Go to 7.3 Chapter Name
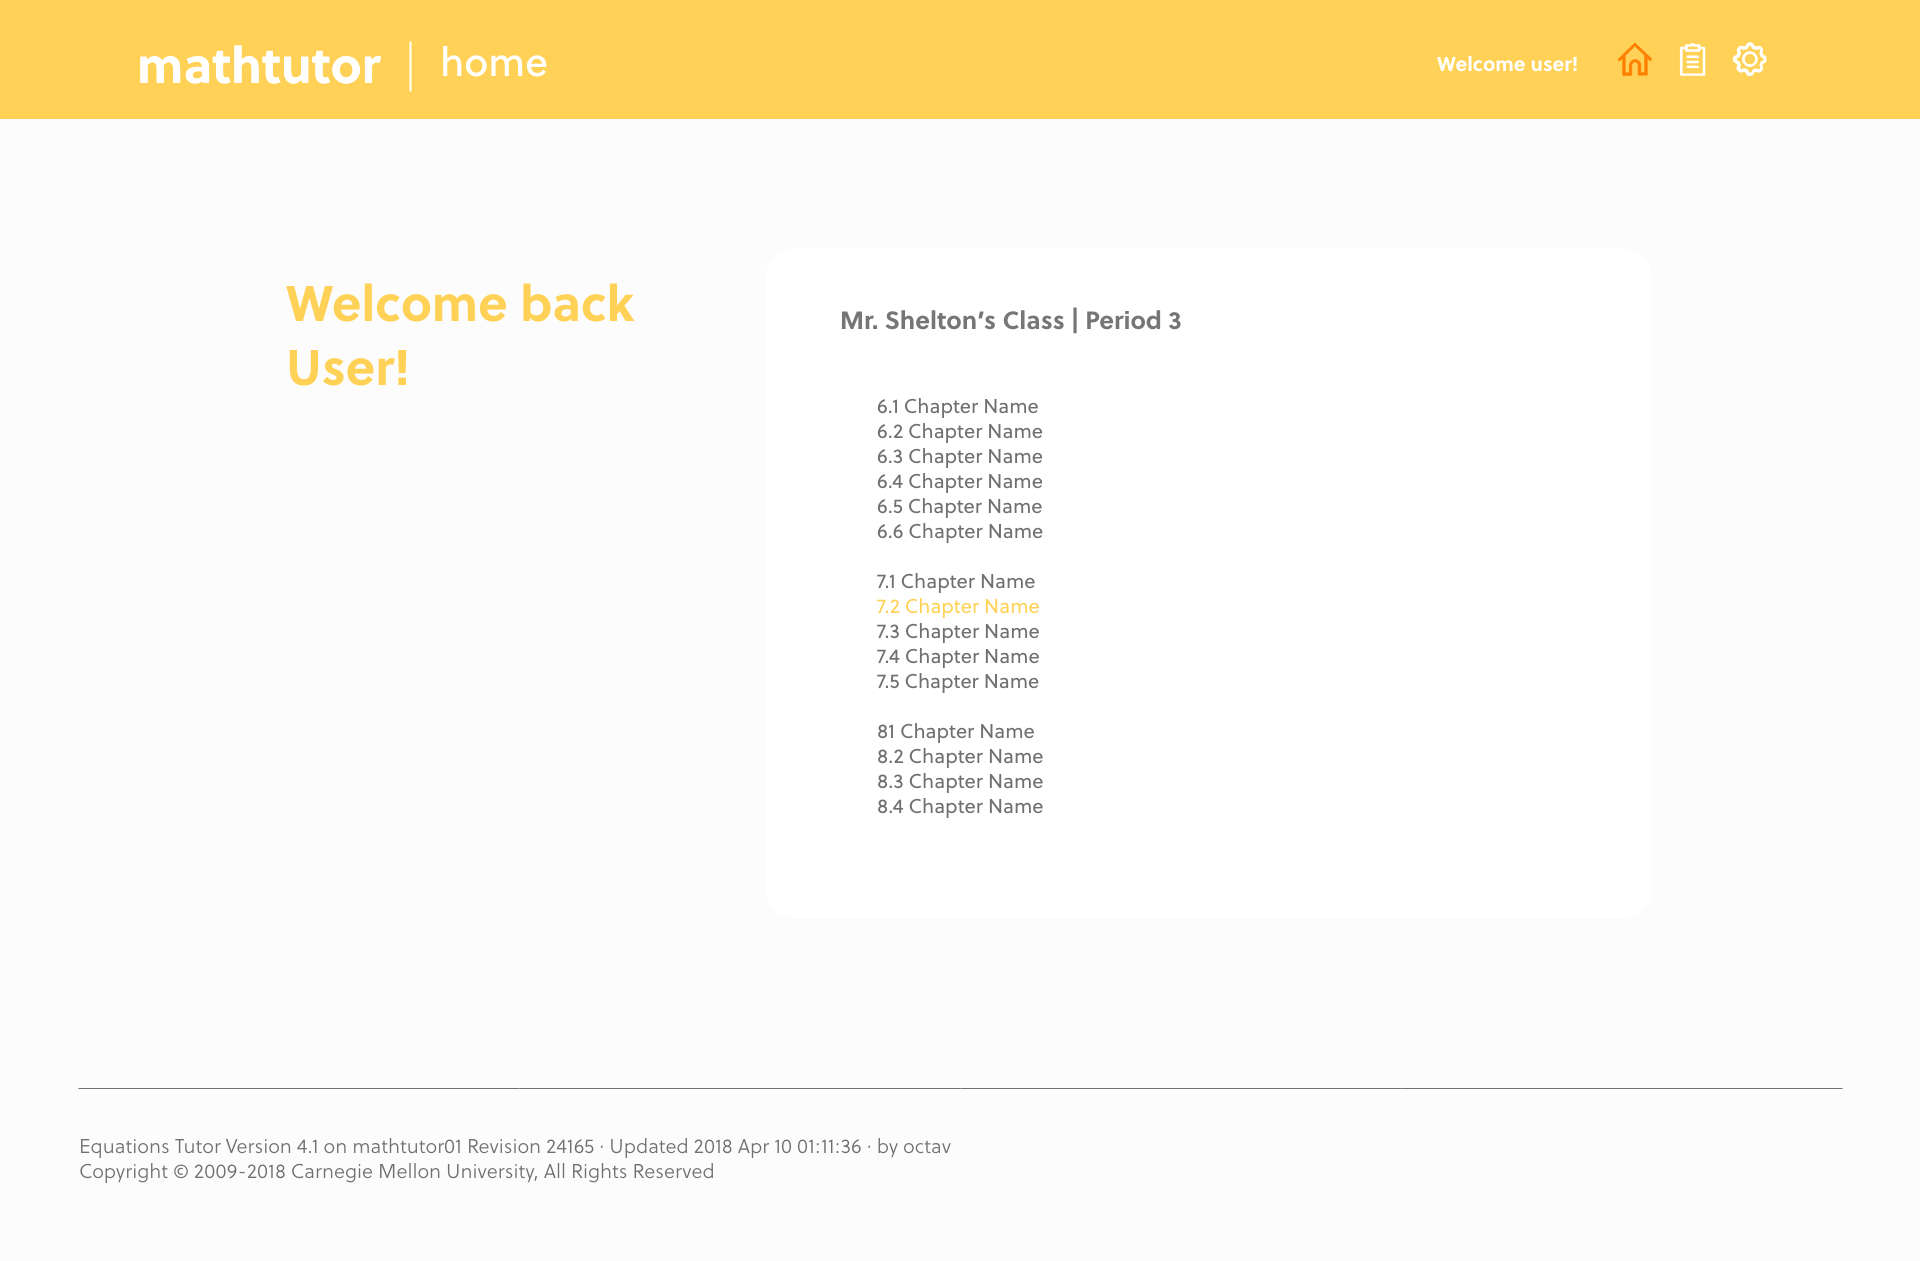The height and width of the screenshot is (1261, 1920). 957,632
